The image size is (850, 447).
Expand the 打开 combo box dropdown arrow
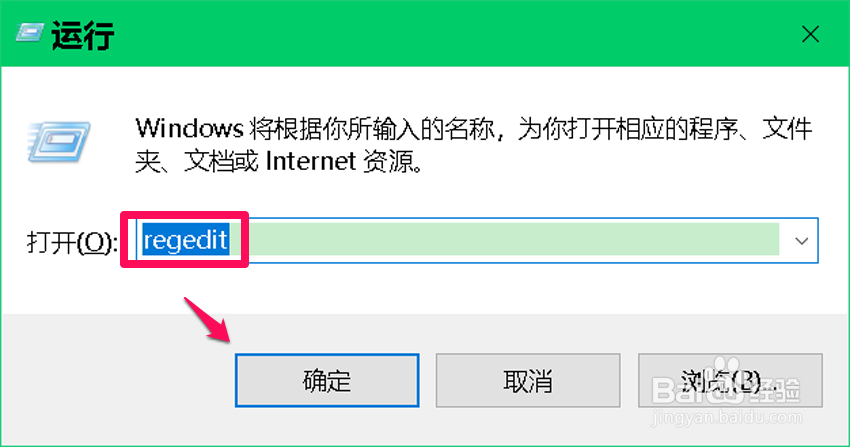tap(801, 241)
